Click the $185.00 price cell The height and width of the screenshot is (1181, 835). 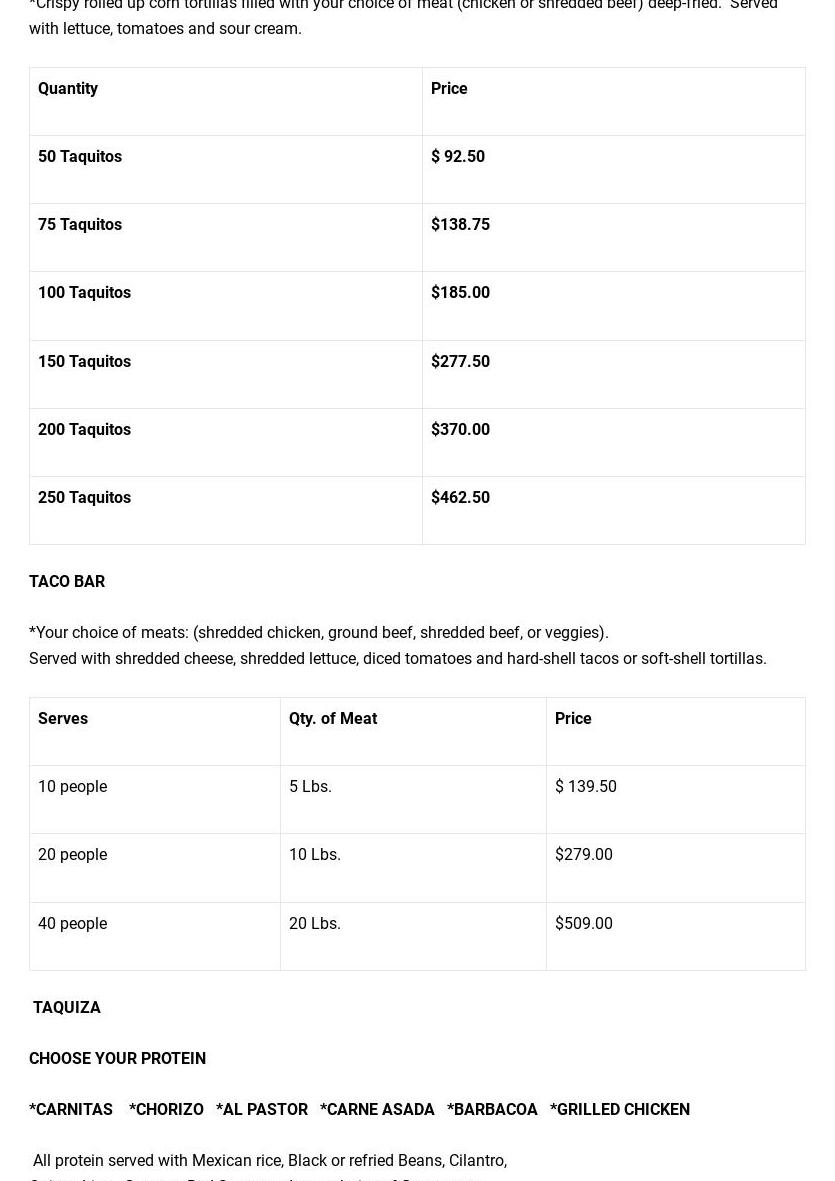[x=460, y=293]
